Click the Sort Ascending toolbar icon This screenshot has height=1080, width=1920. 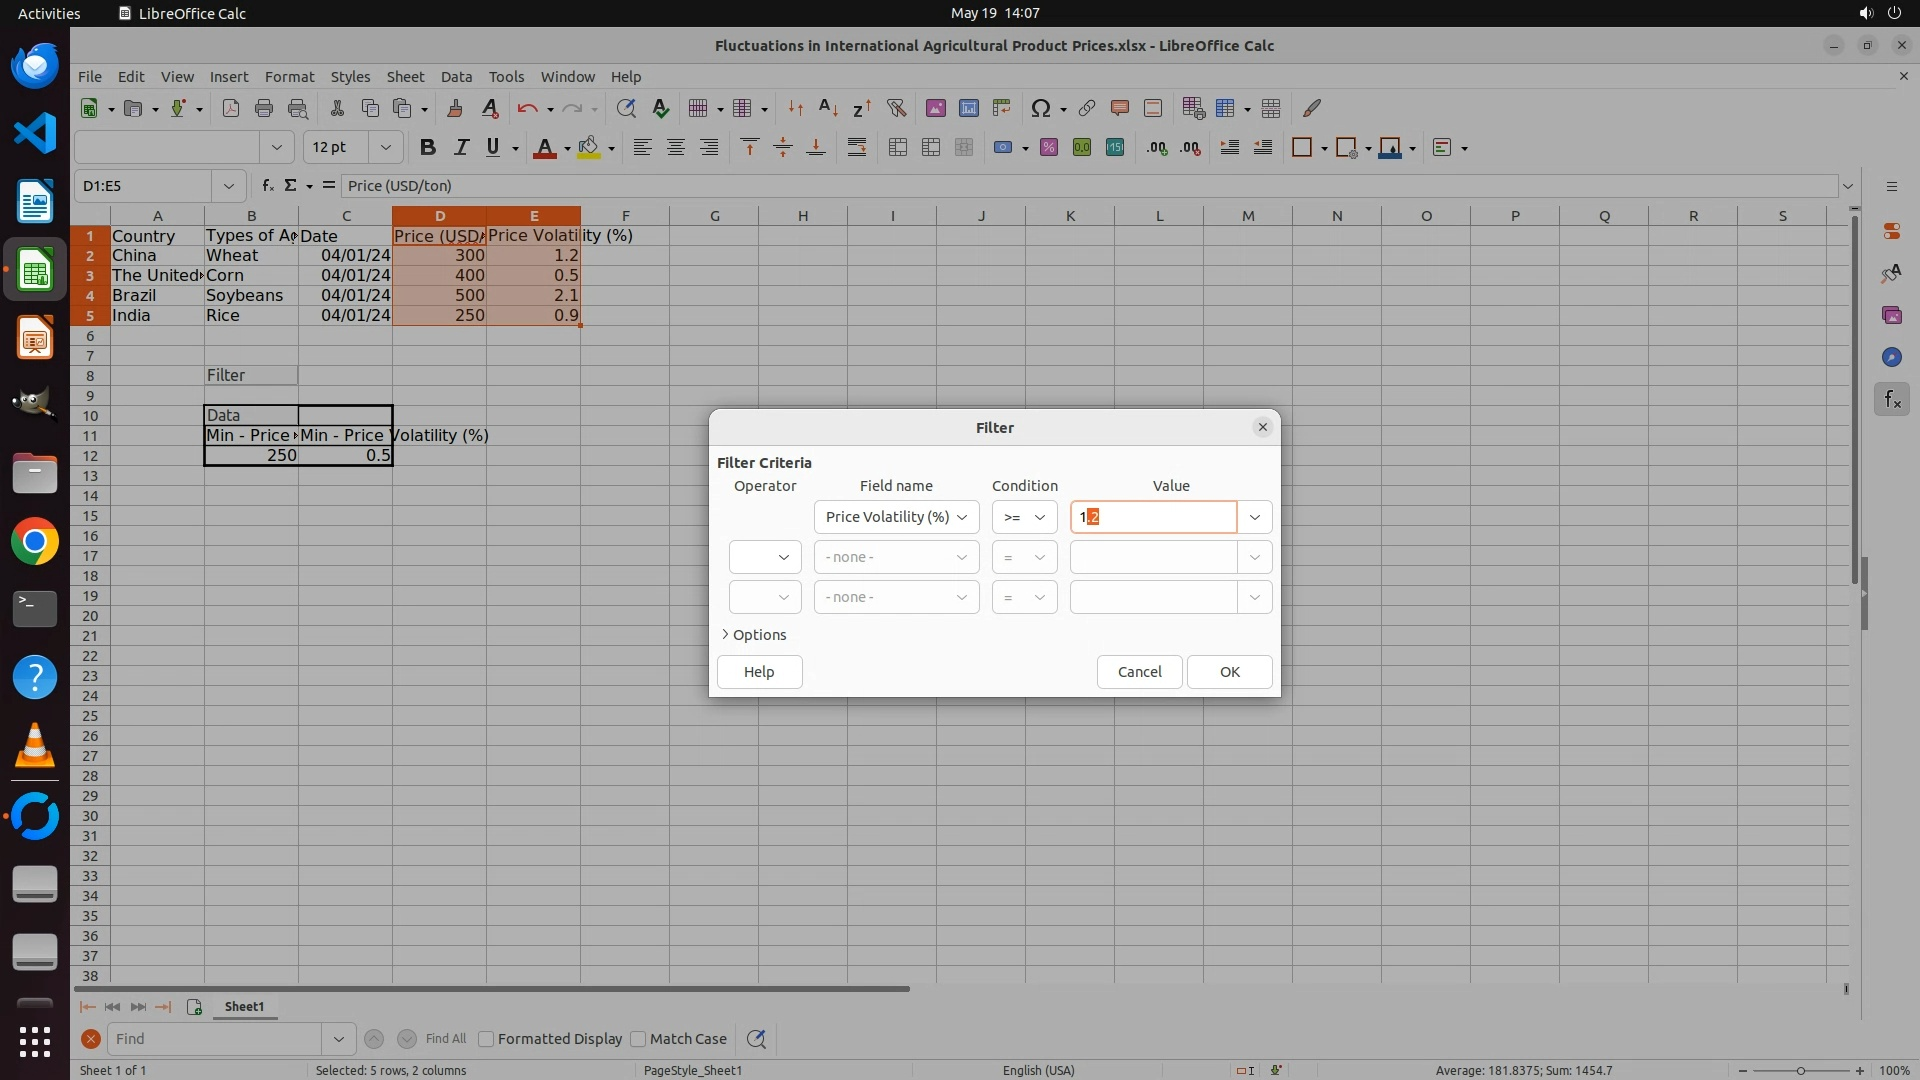click(x=828, y=108)
